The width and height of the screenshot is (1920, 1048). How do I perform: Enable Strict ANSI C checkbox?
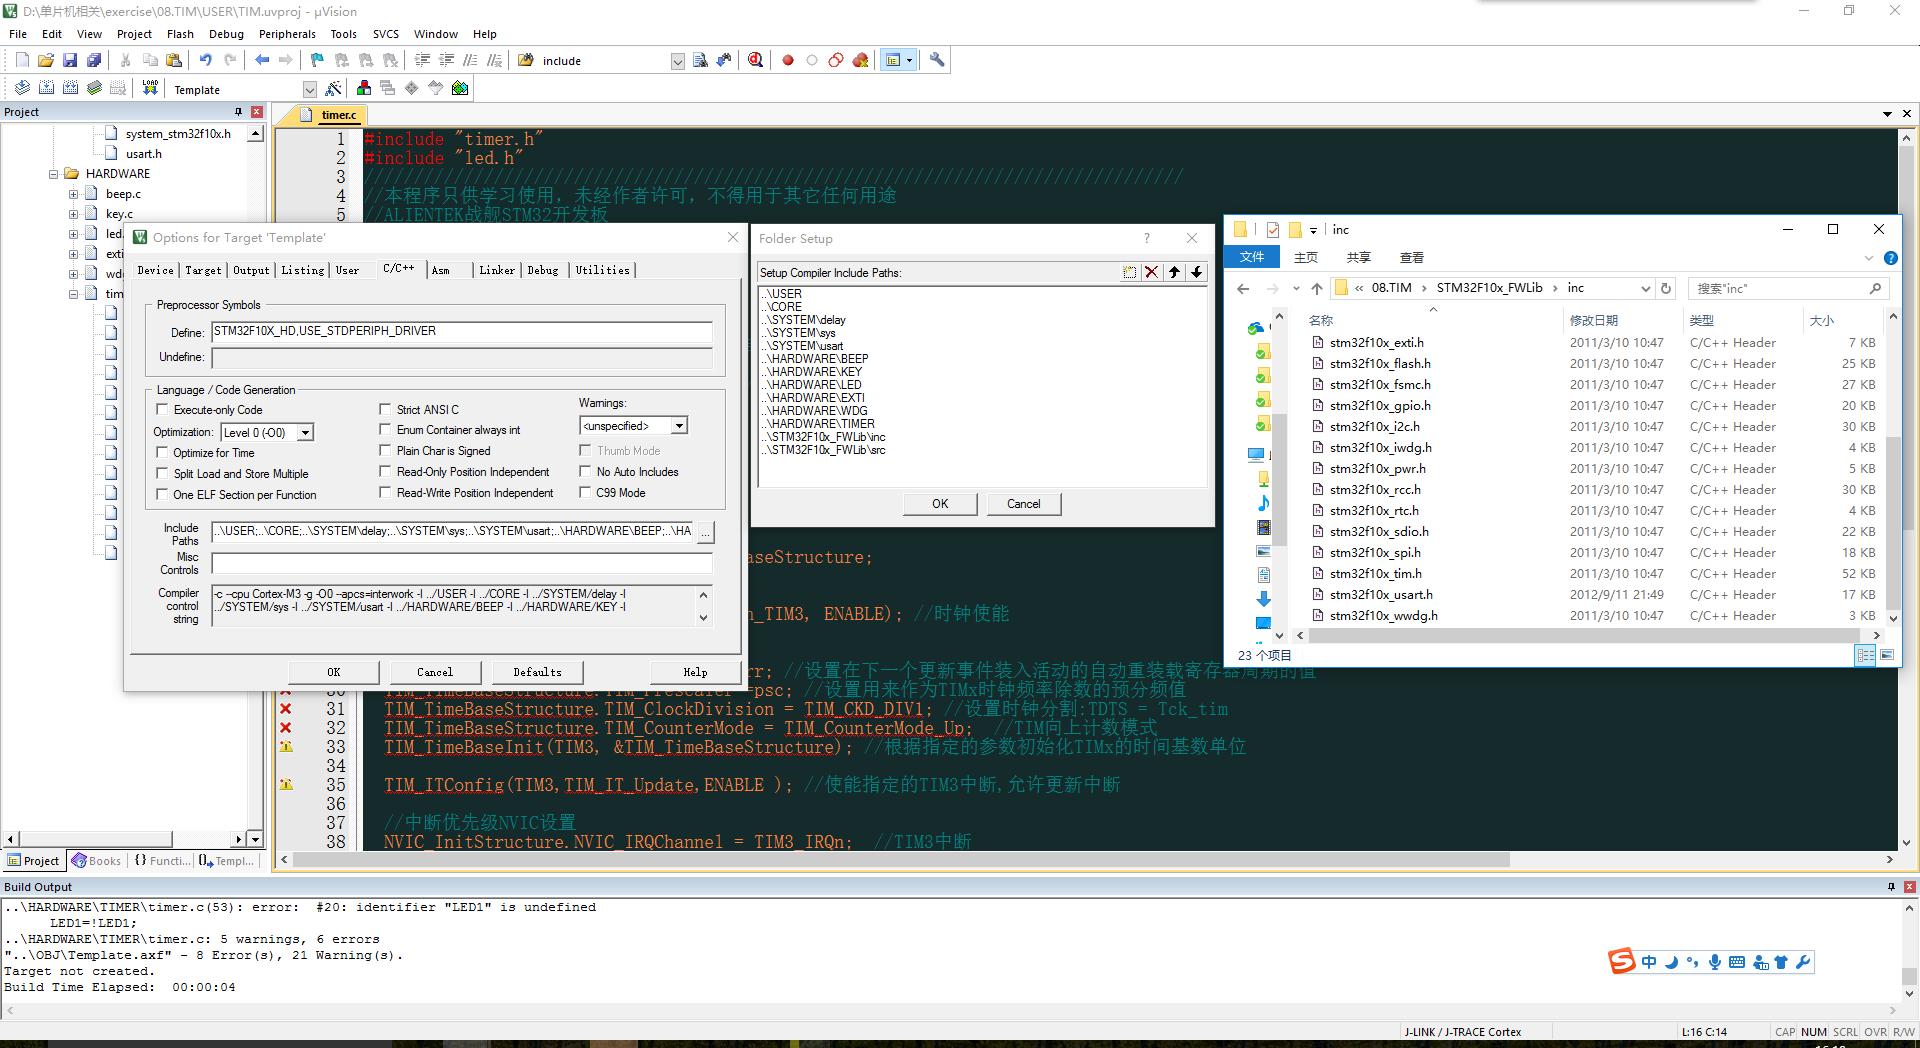coord(385,410)
